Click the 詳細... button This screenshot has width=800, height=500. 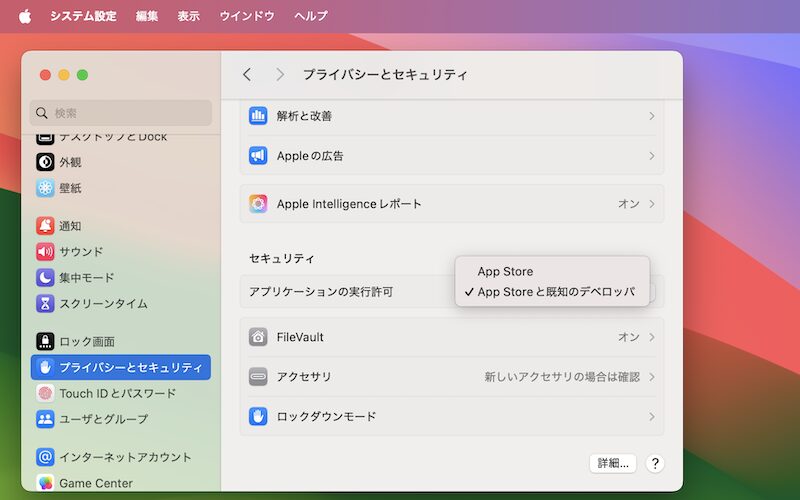point(613,463)
